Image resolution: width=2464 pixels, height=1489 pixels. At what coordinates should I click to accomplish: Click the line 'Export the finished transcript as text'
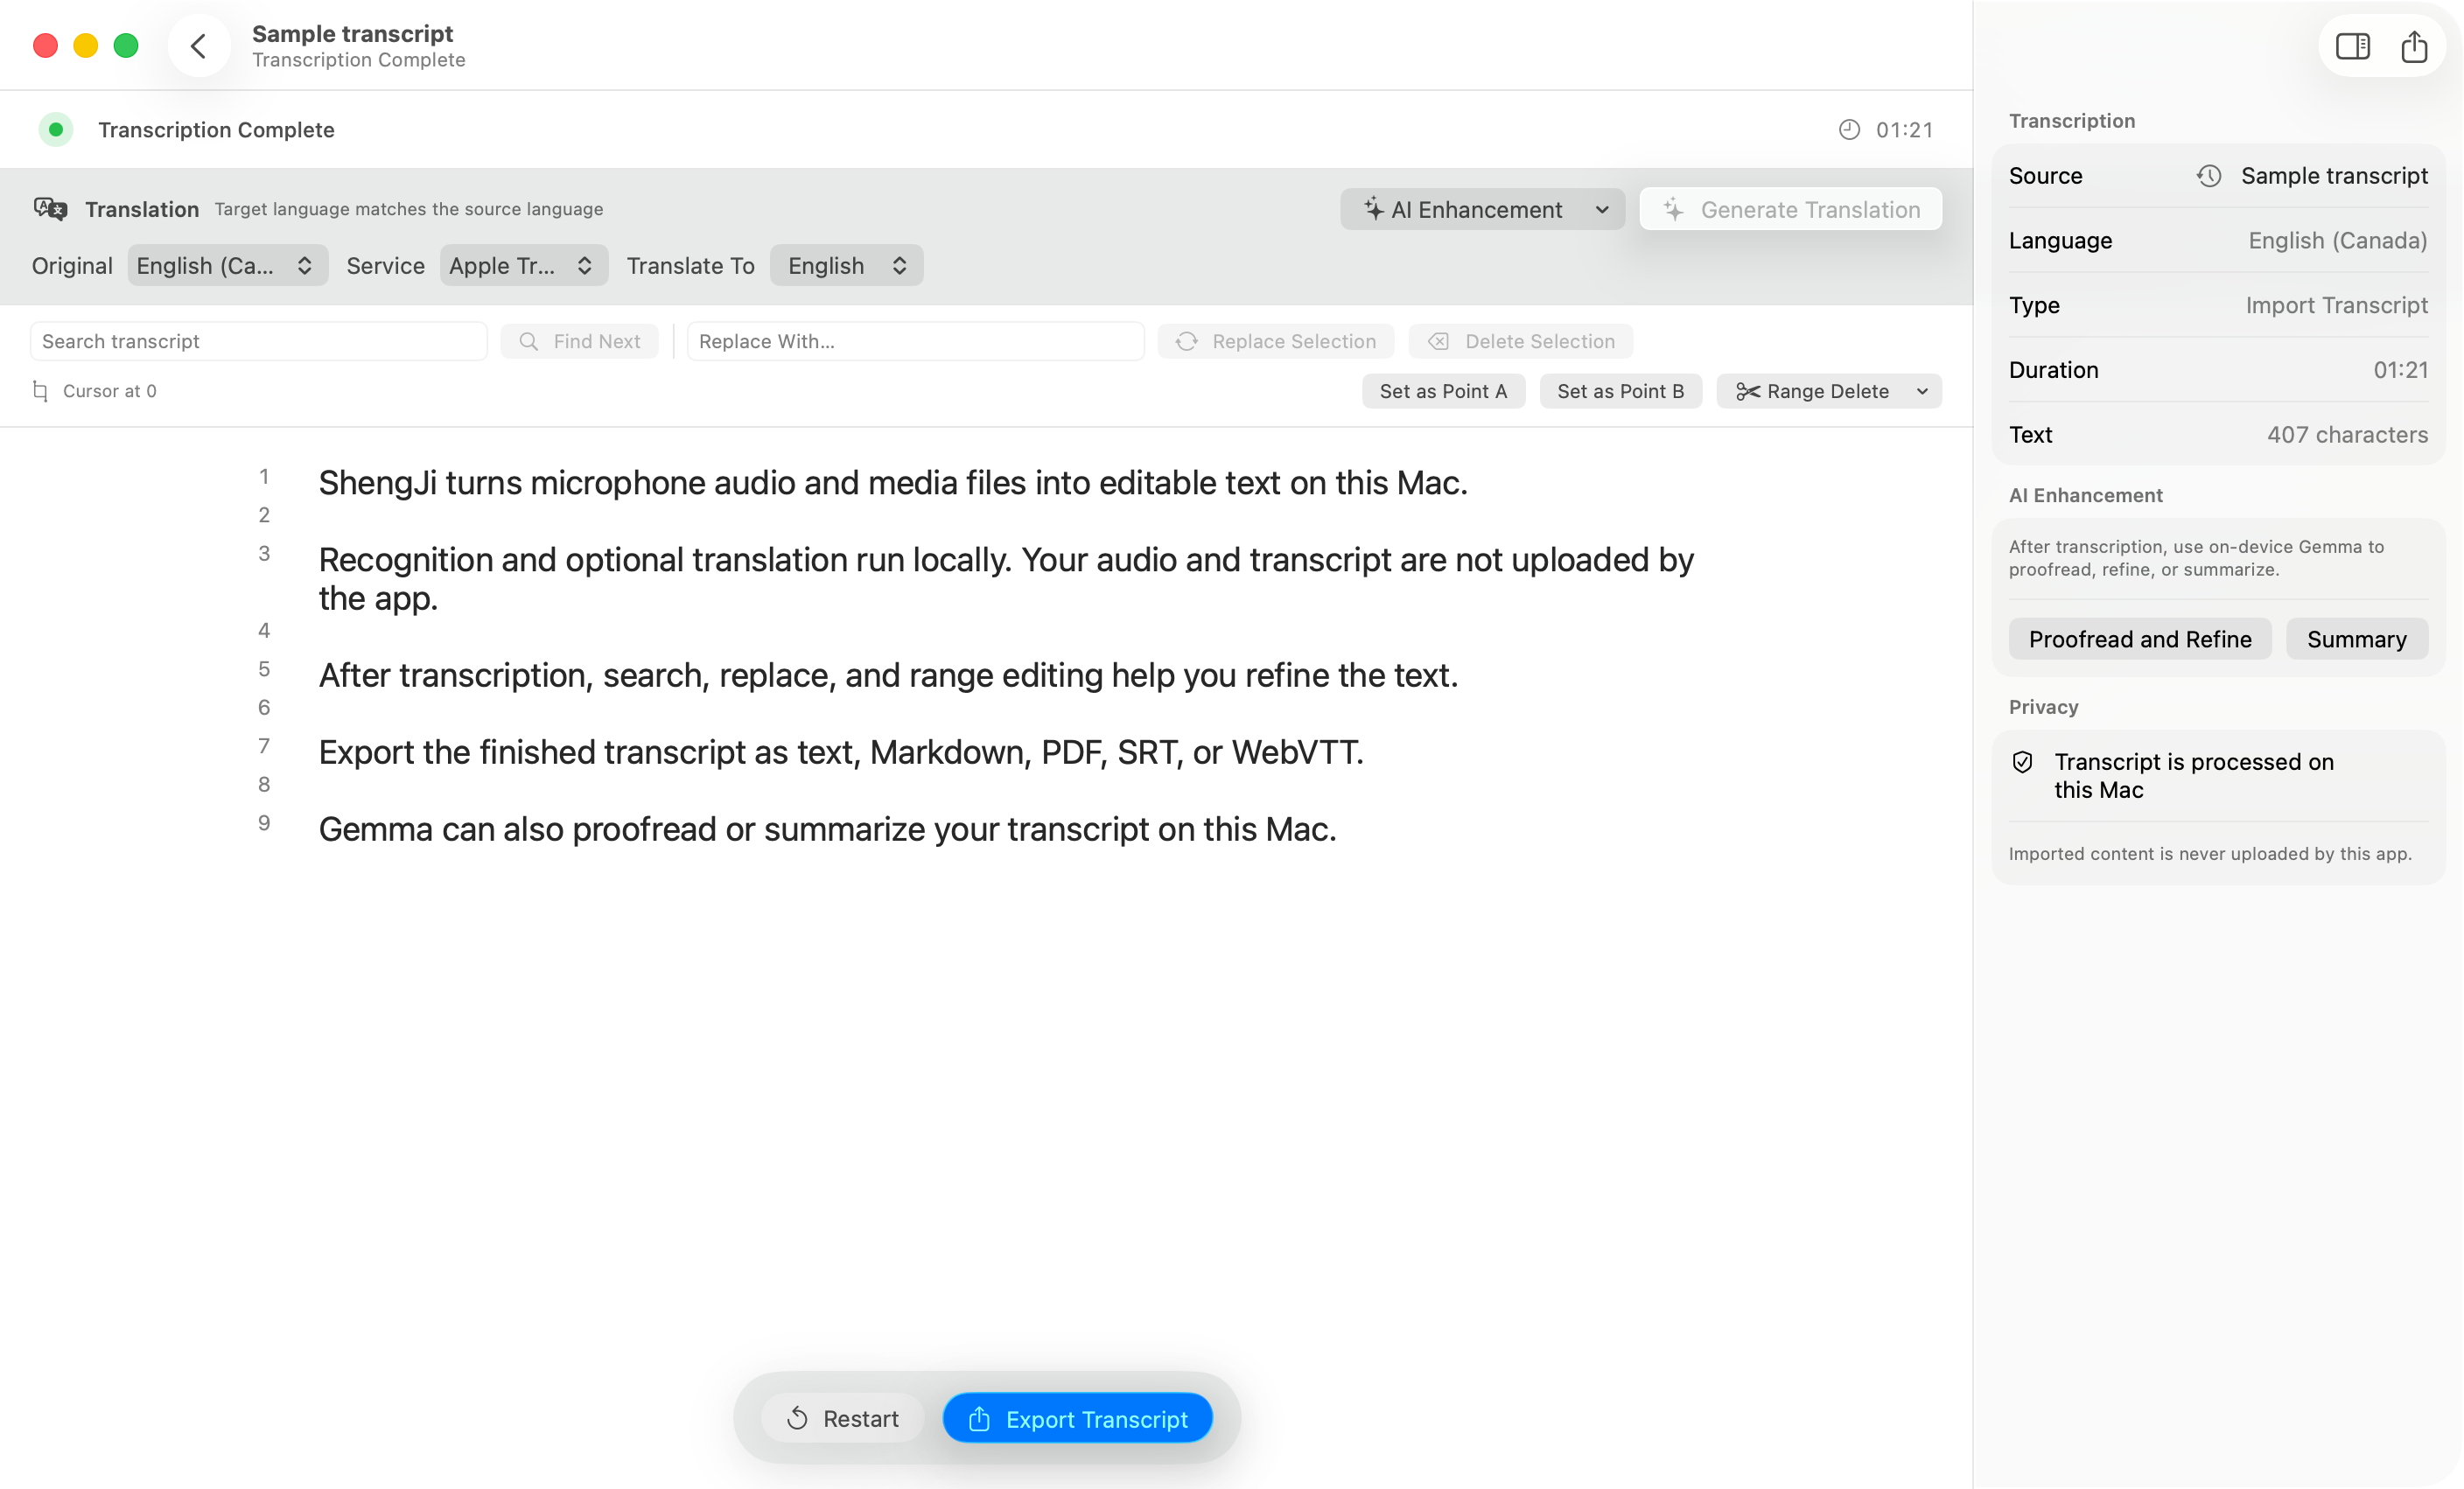[x=841, y=752]
